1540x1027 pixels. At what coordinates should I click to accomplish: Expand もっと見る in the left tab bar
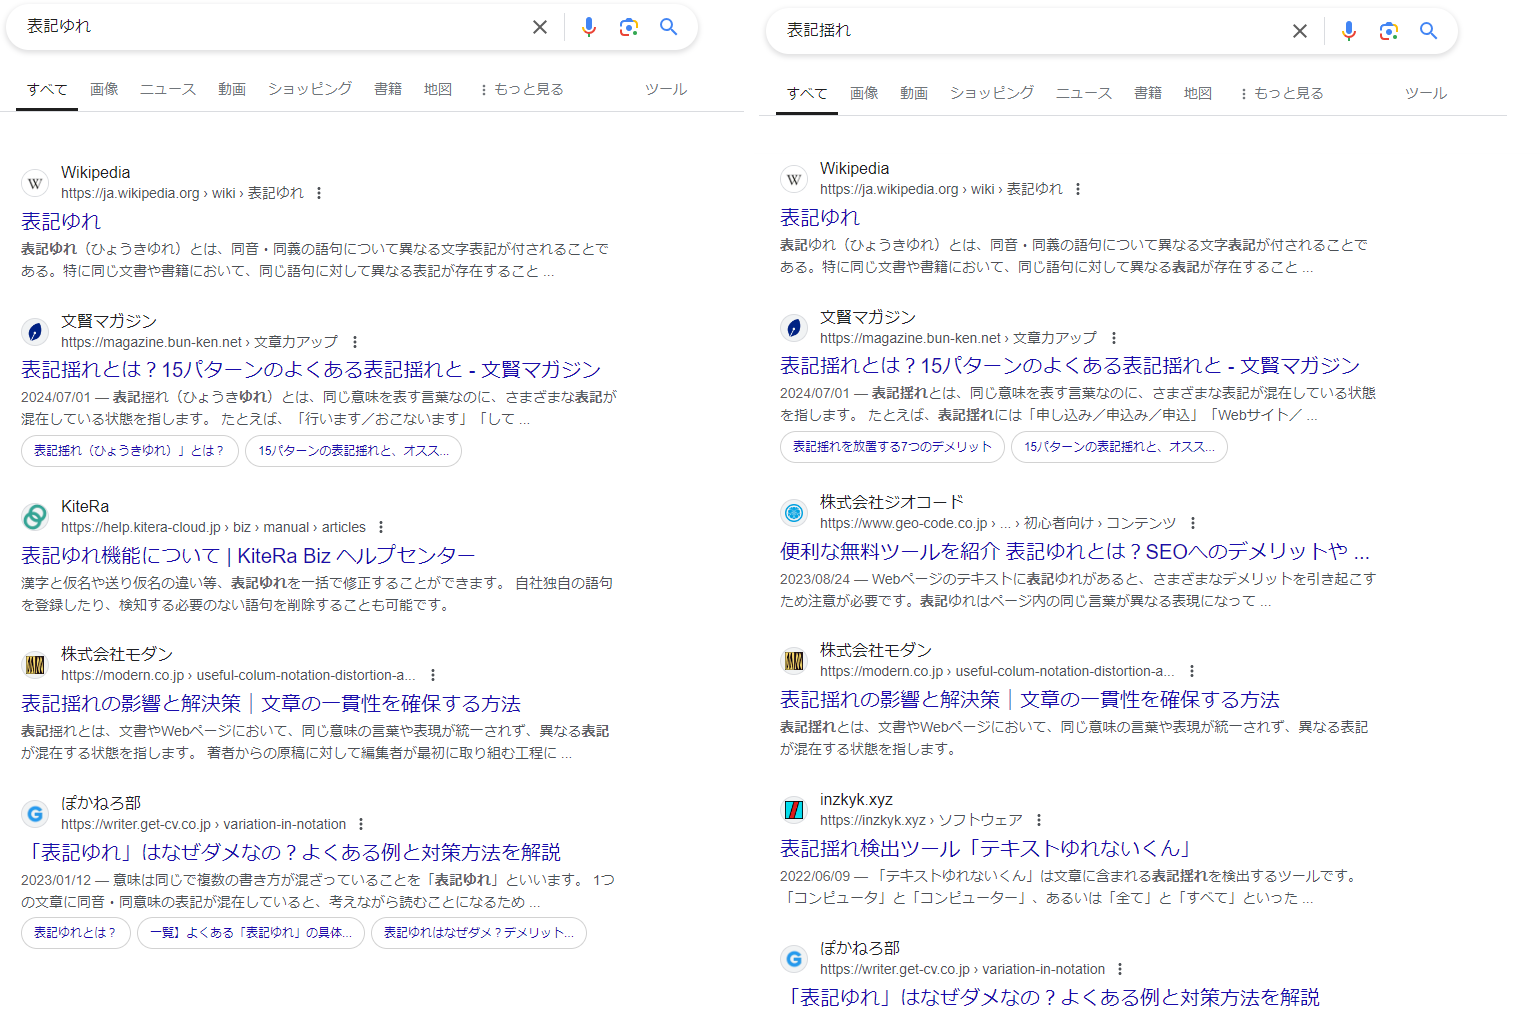pyautogui.click(x=521, y=89)
